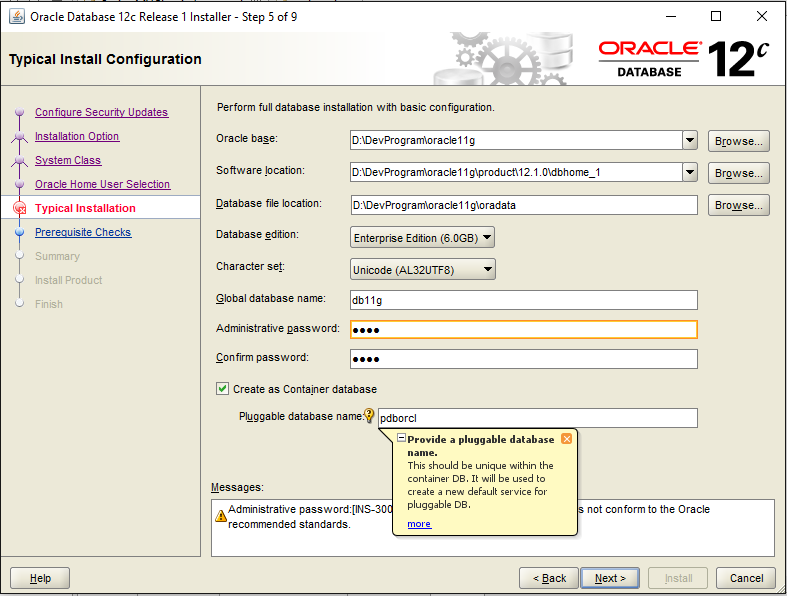Viewport: 787px width, 596px height.
Task: Toggle Create as Container database checkbox
Action: (222, 389)
